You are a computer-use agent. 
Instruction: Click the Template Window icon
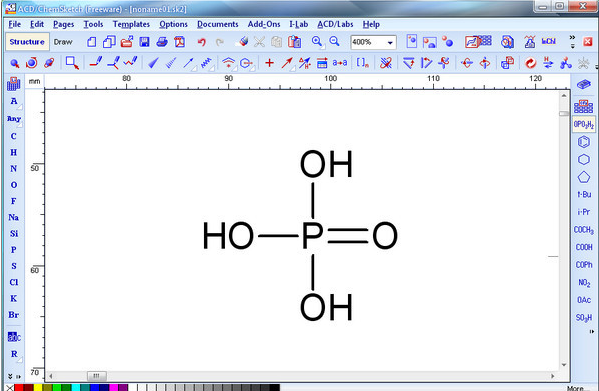(479, 41)
